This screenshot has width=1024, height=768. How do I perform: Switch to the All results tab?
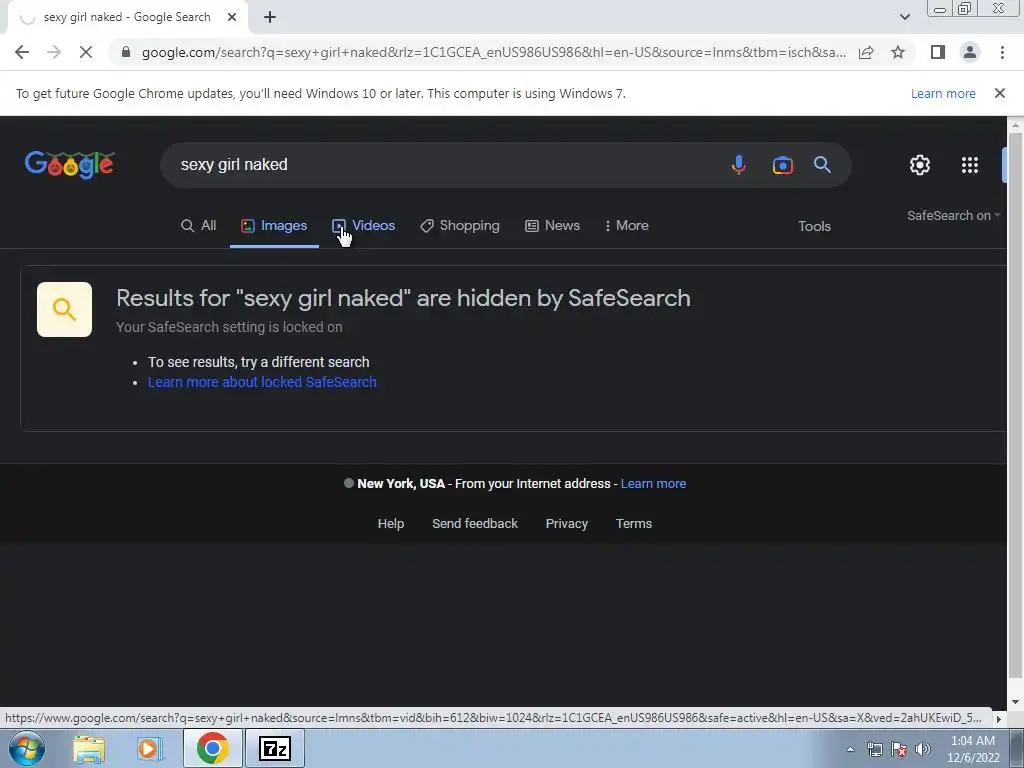click(x=199, y=225)
